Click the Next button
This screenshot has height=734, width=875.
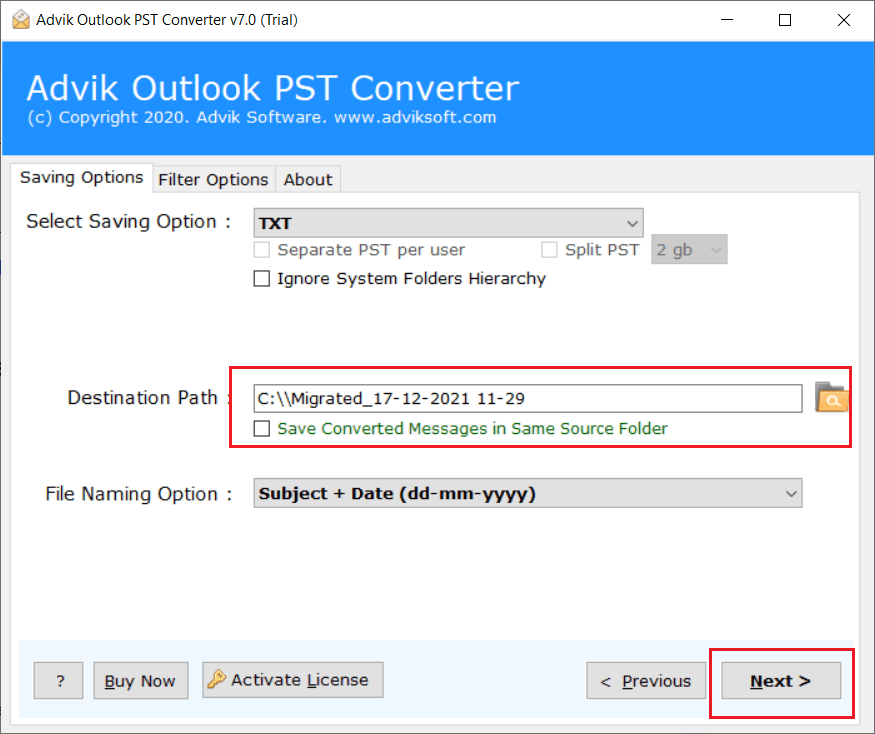click(x=781, y=681)
